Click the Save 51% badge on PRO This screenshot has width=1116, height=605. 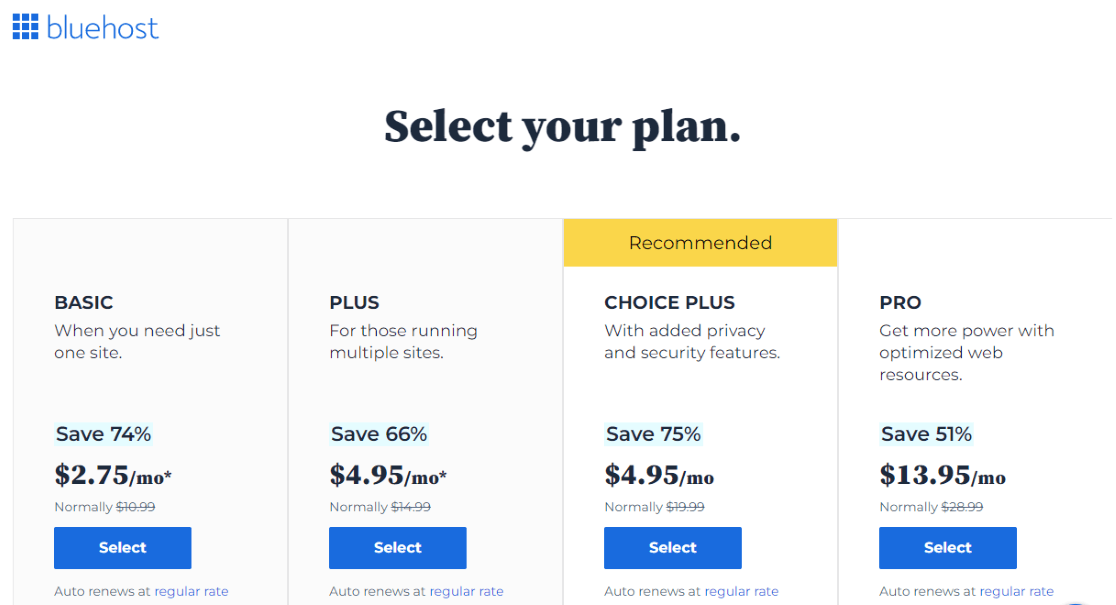(x=926, y=434)
